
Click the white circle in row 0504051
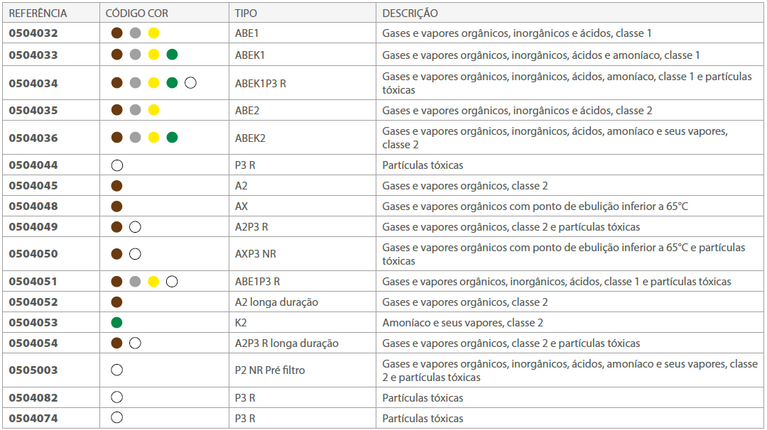coord(172,281)
